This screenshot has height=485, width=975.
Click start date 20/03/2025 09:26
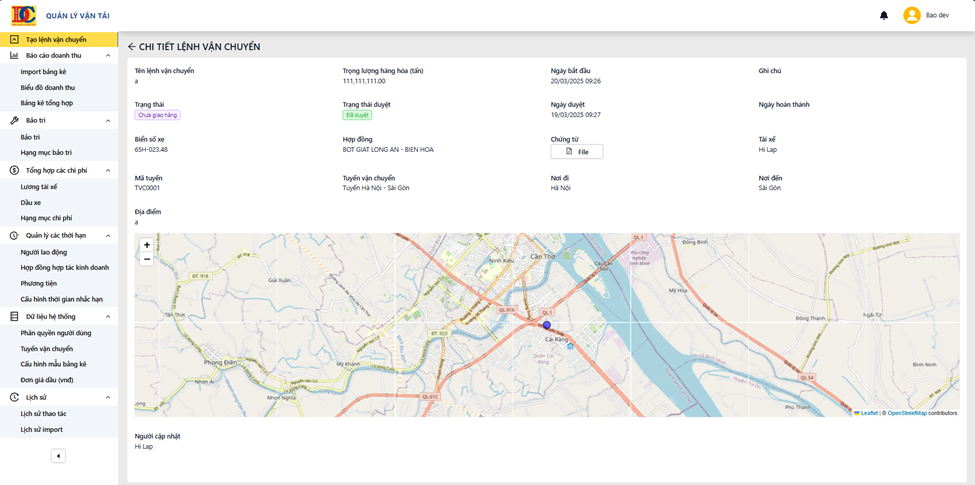[576, 81]
